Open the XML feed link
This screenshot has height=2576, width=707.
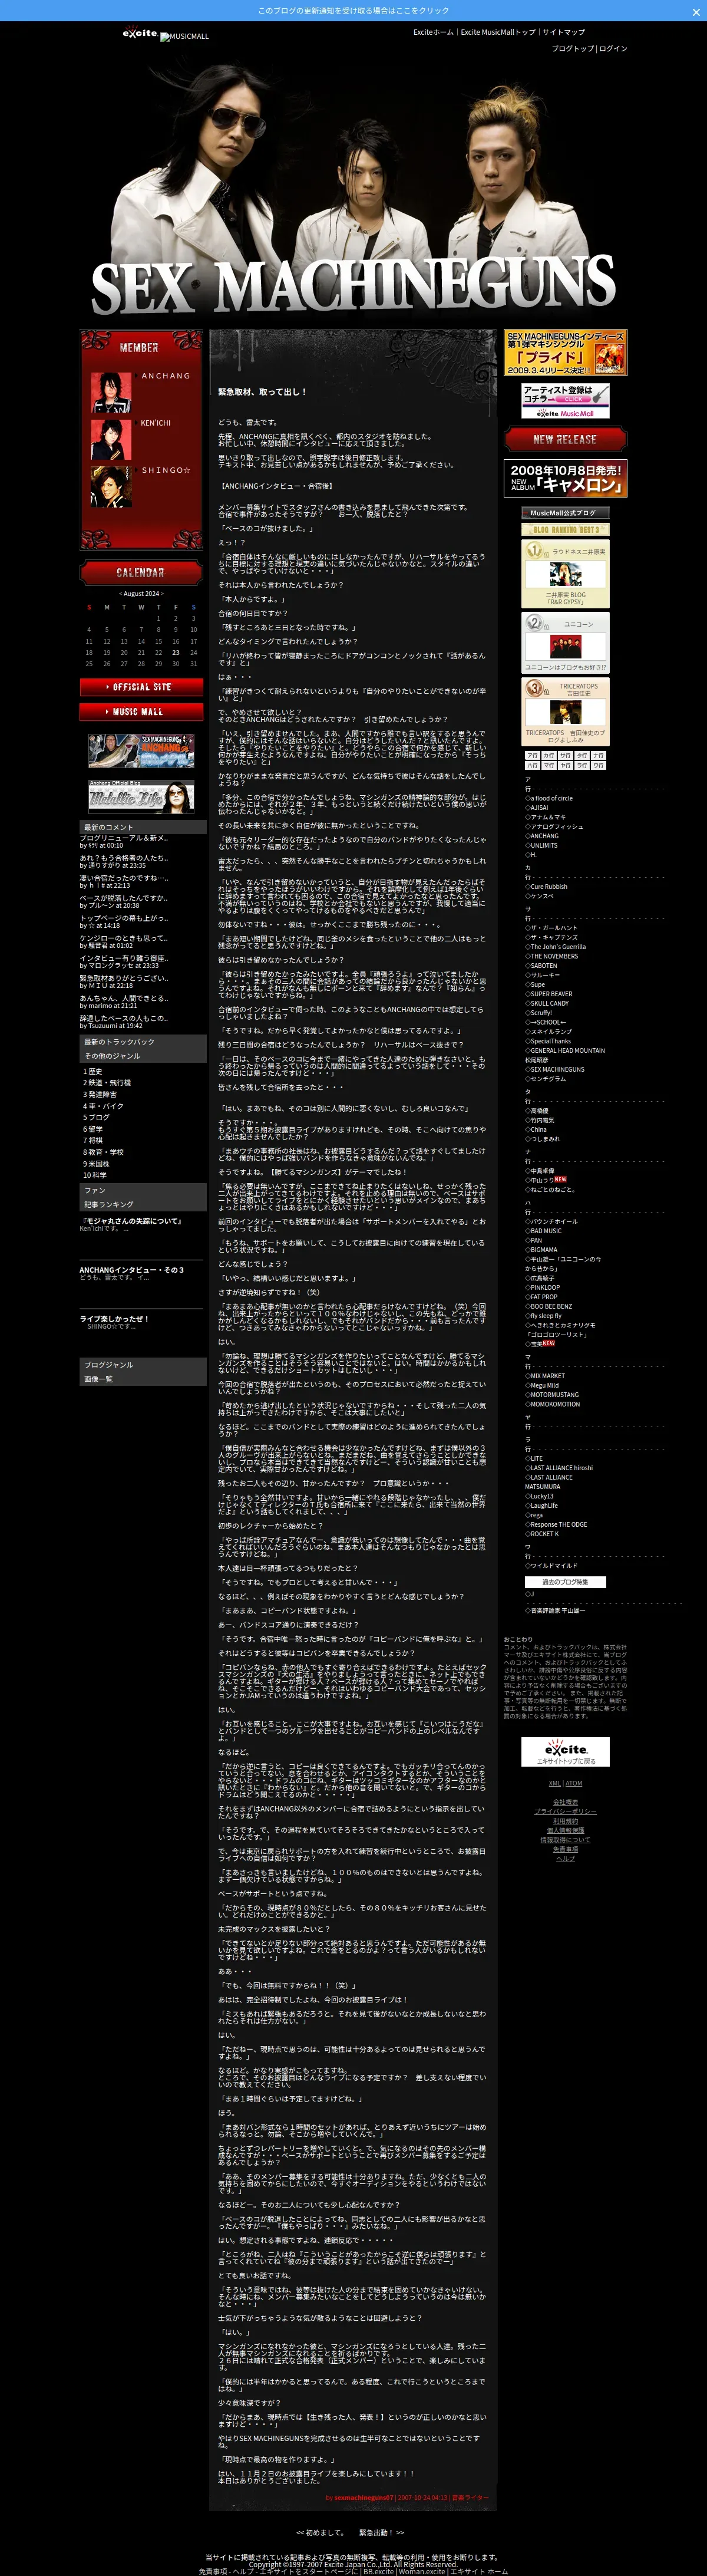(x=554, y=1783)
